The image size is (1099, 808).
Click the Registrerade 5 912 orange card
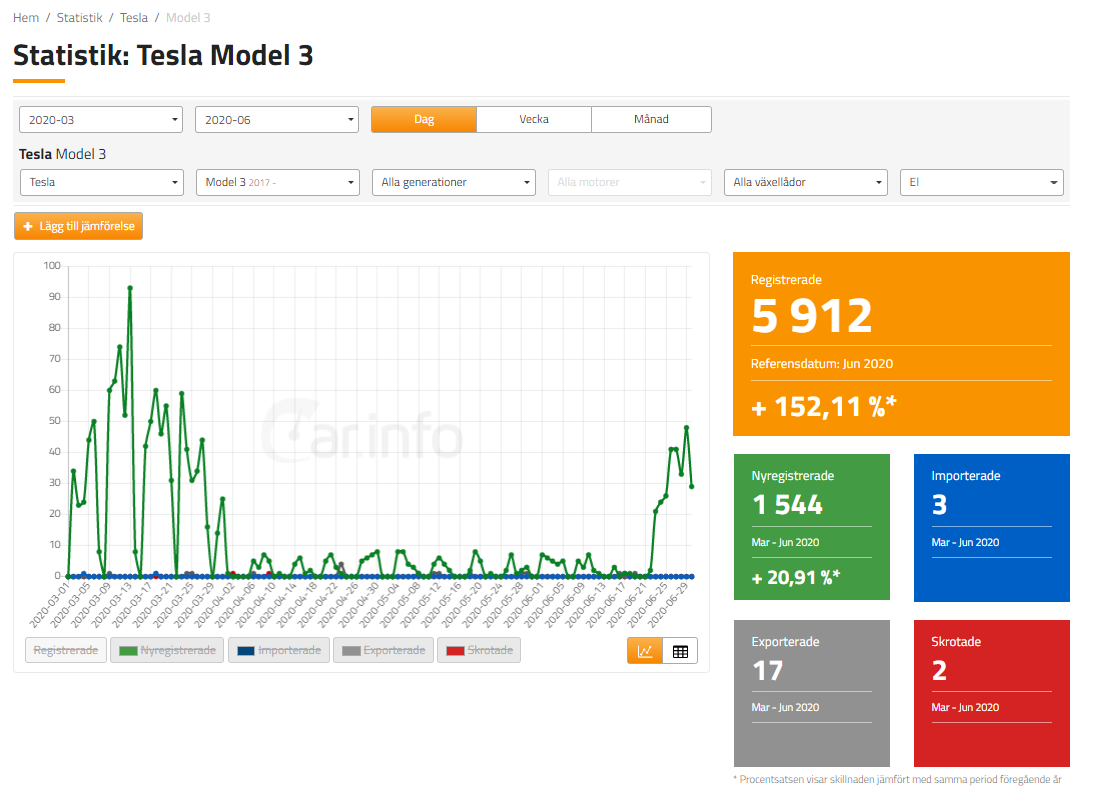click(x=901, y=344)
